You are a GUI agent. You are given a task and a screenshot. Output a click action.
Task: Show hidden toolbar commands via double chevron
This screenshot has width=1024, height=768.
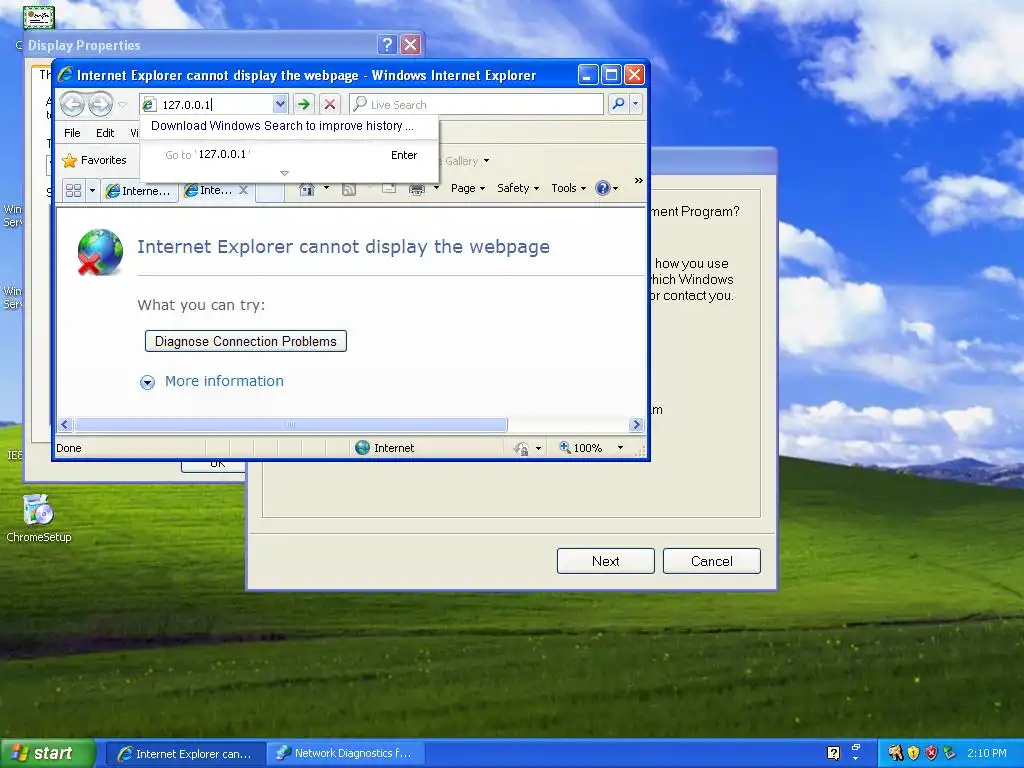pos(638,180)
